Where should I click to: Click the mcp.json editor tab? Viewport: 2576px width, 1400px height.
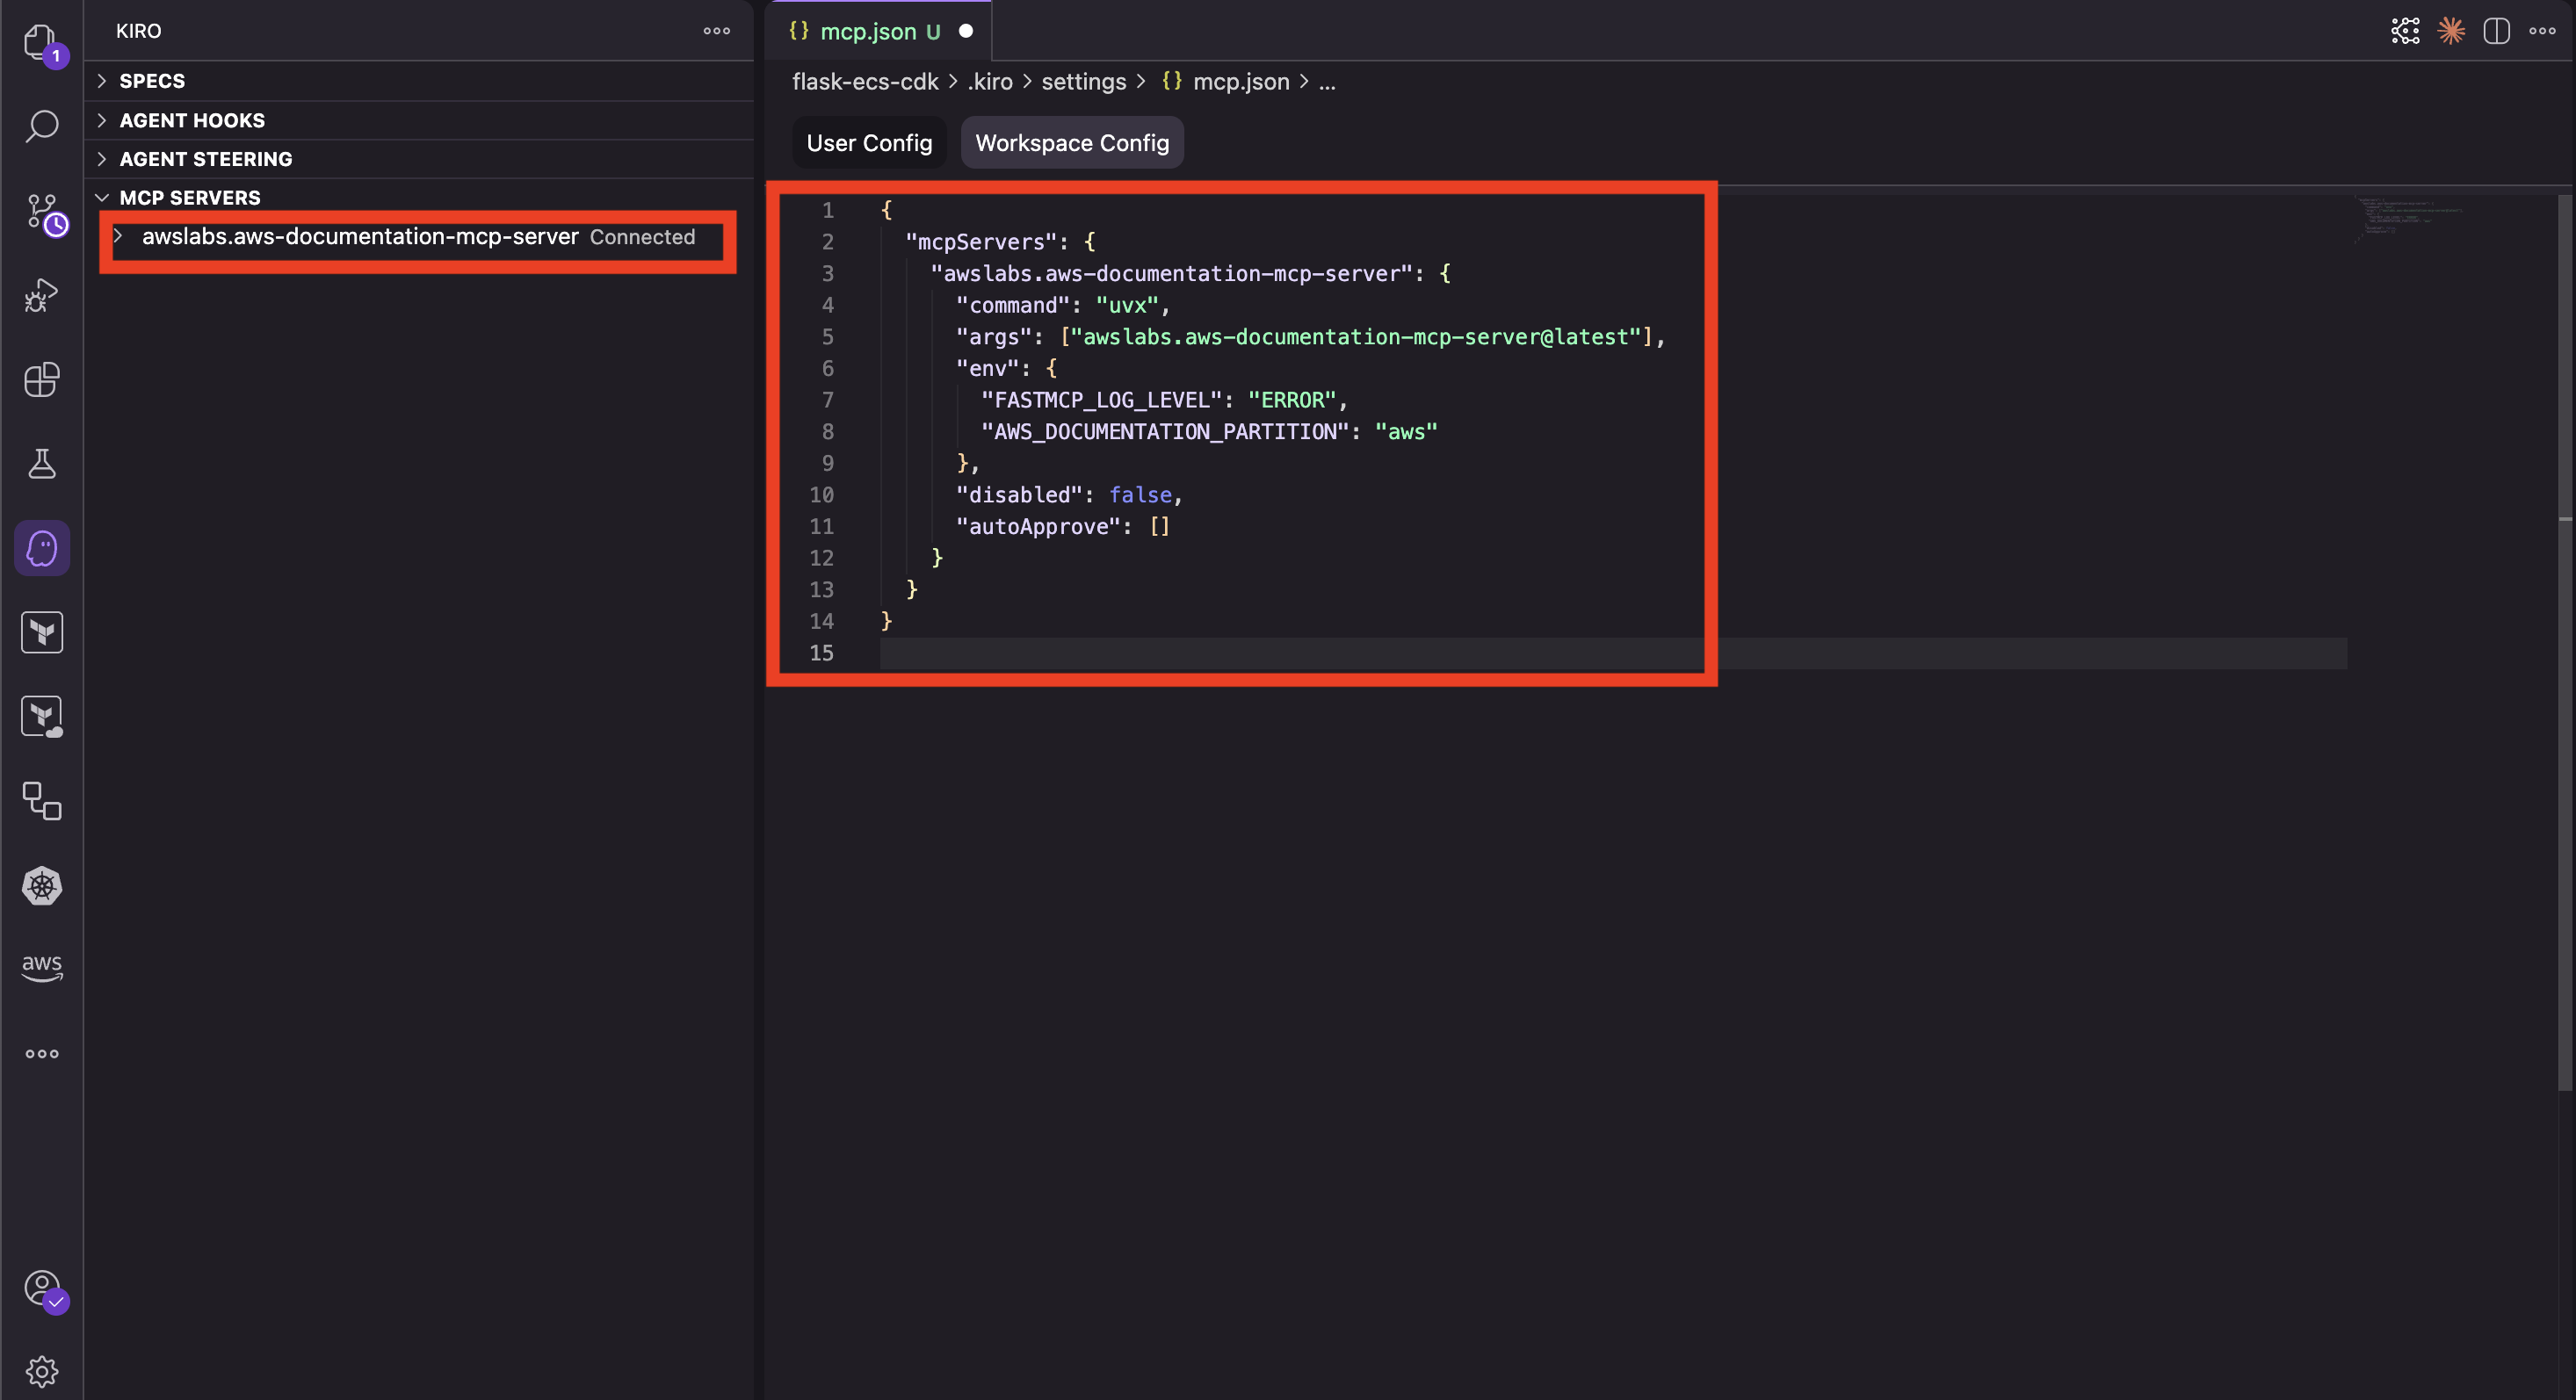868,31
